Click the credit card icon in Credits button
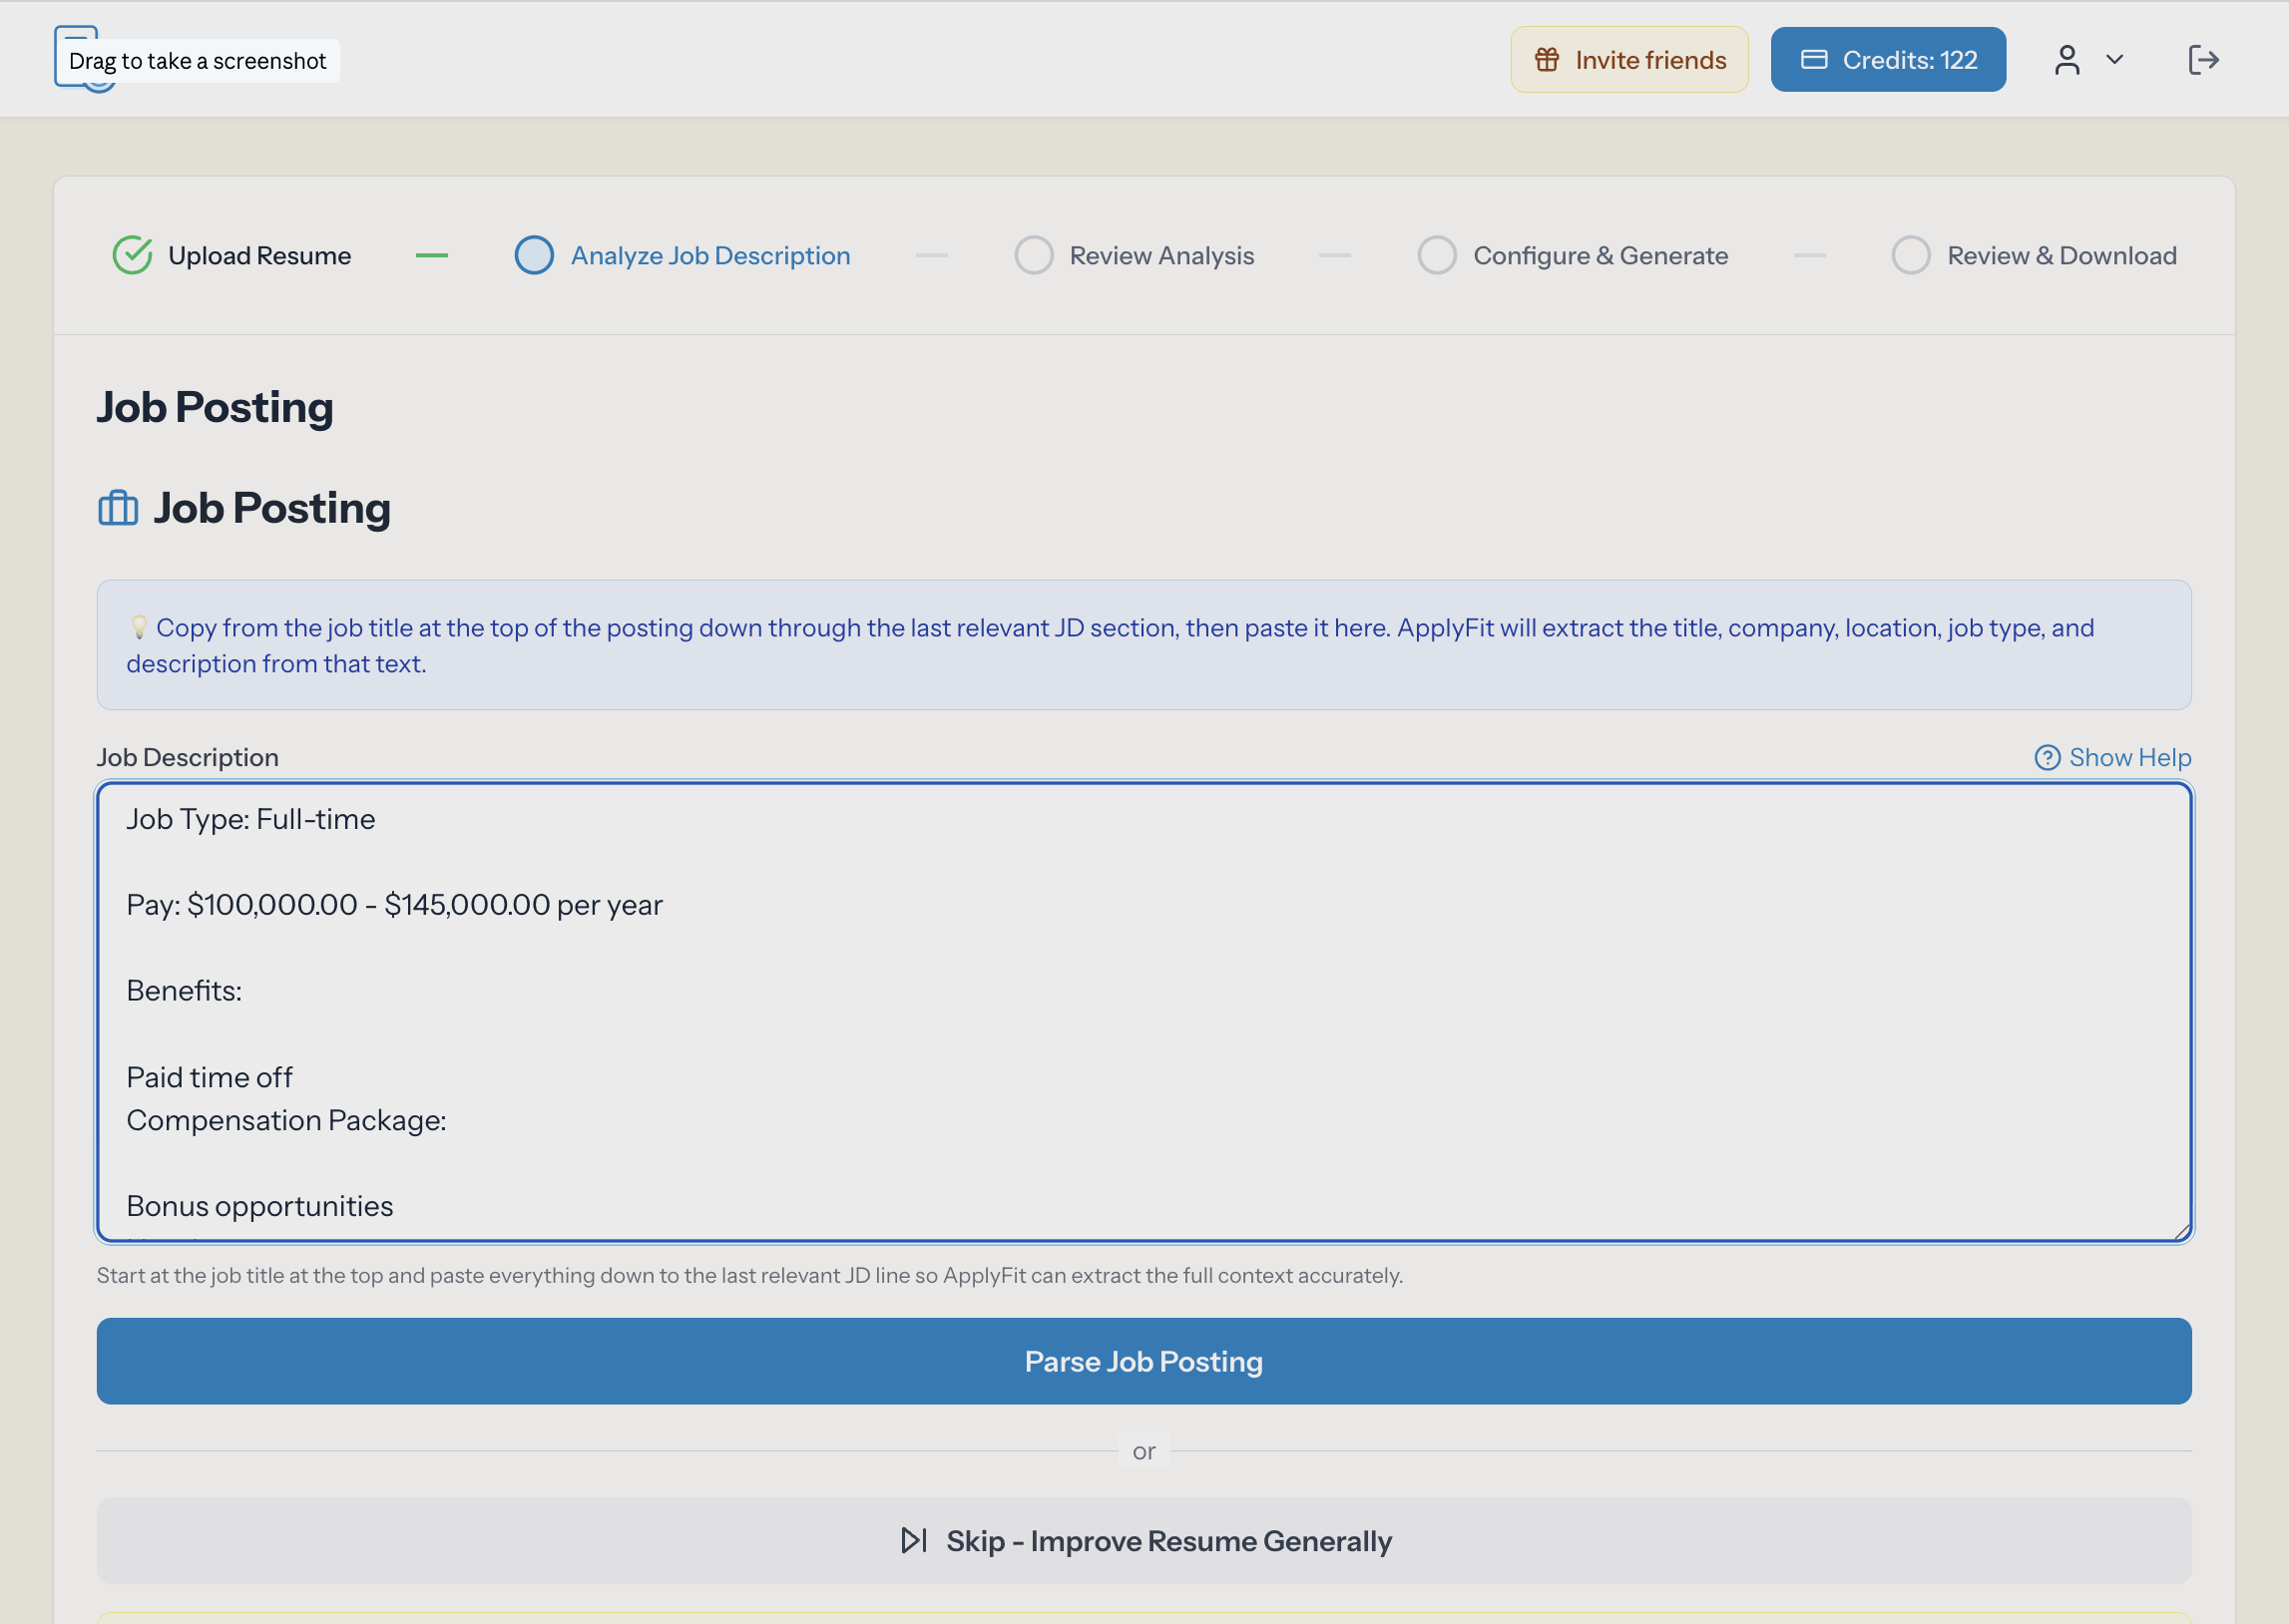The width and height of the screenshot is (2289, 1624). point(1814,60)
